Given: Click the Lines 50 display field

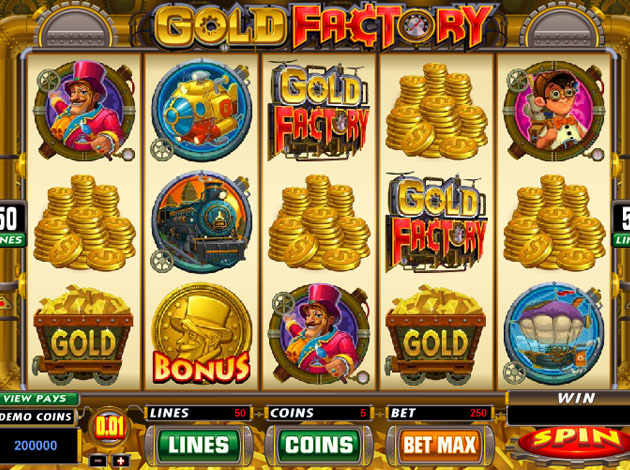Looking at the screenshot, I should pyautogui.click(x=198, y=413).
